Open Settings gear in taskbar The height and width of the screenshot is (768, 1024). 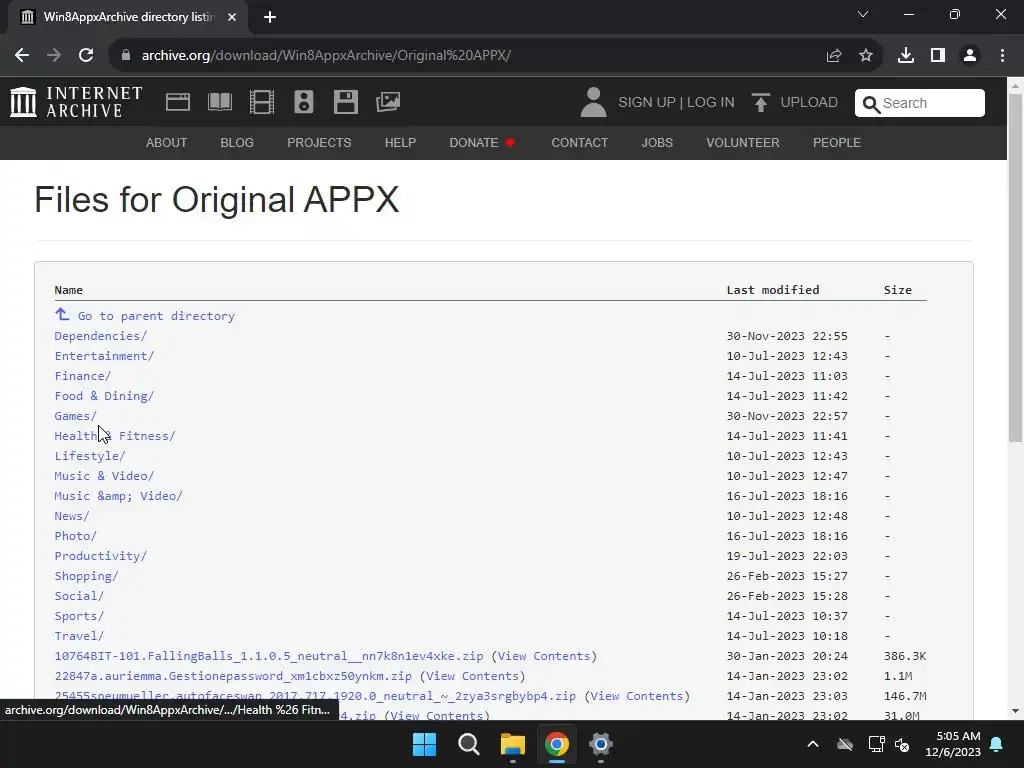(601, 744)
